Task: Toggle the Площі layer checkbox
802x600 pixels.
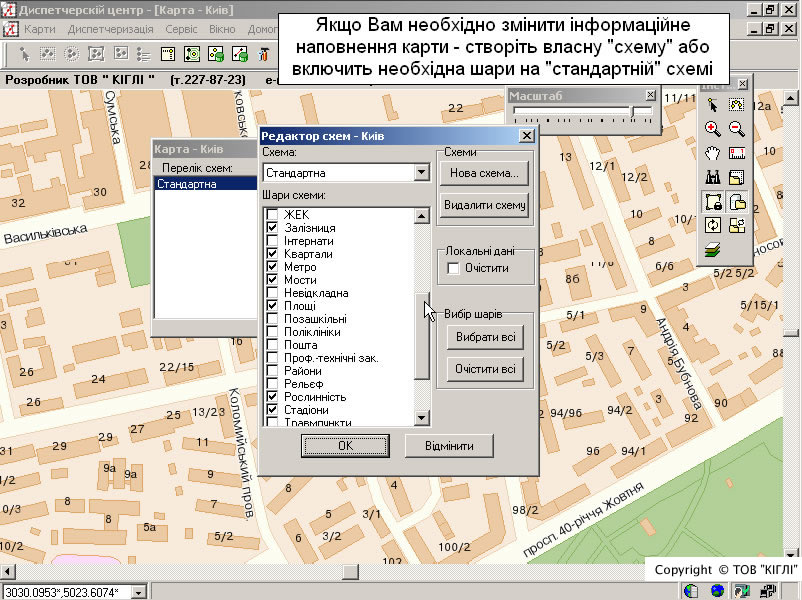Action: pyautogui.click(x=272, y=305)
